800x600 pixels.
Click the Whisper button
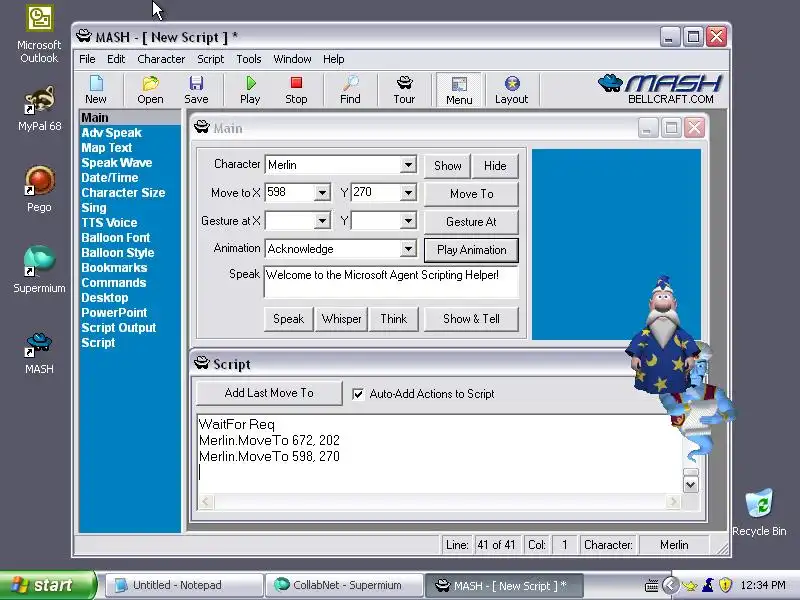point(341,319)
